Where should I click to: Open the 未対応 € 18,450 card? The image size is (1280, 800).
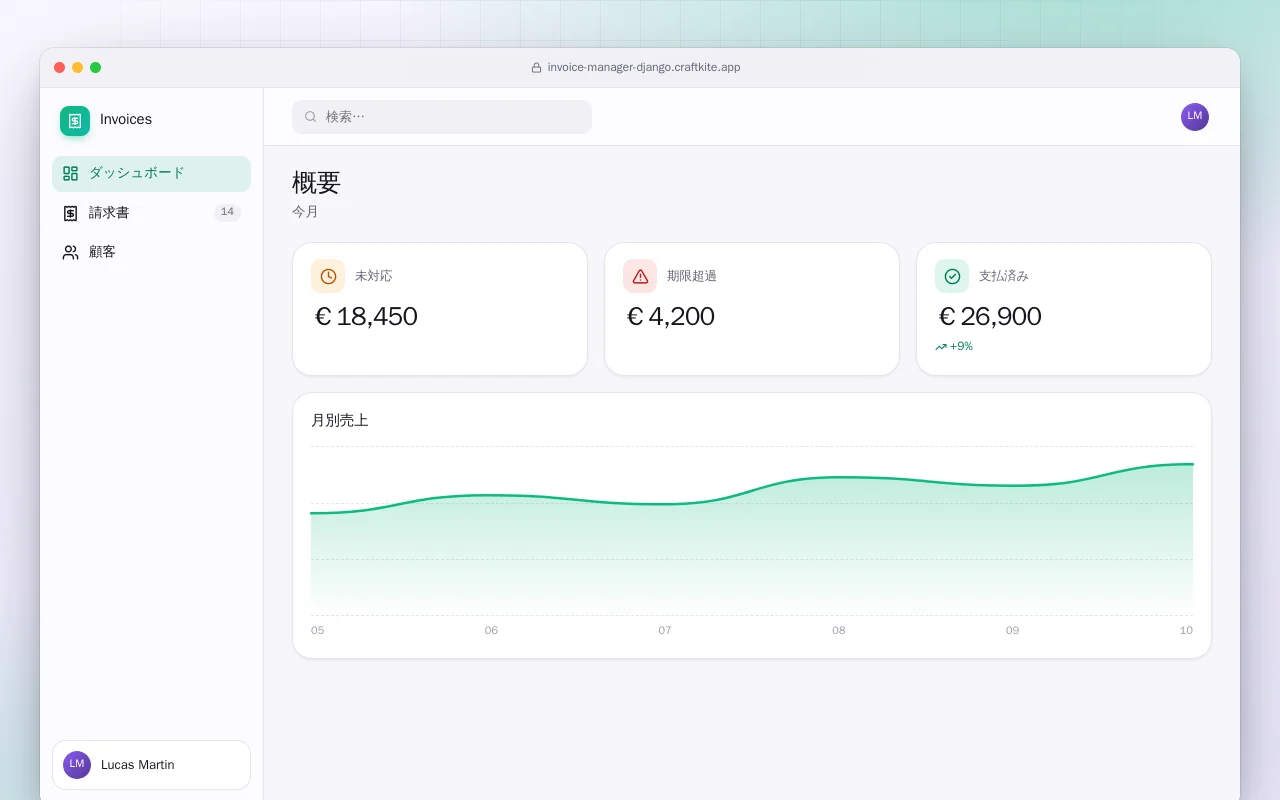tap(440, 309)
